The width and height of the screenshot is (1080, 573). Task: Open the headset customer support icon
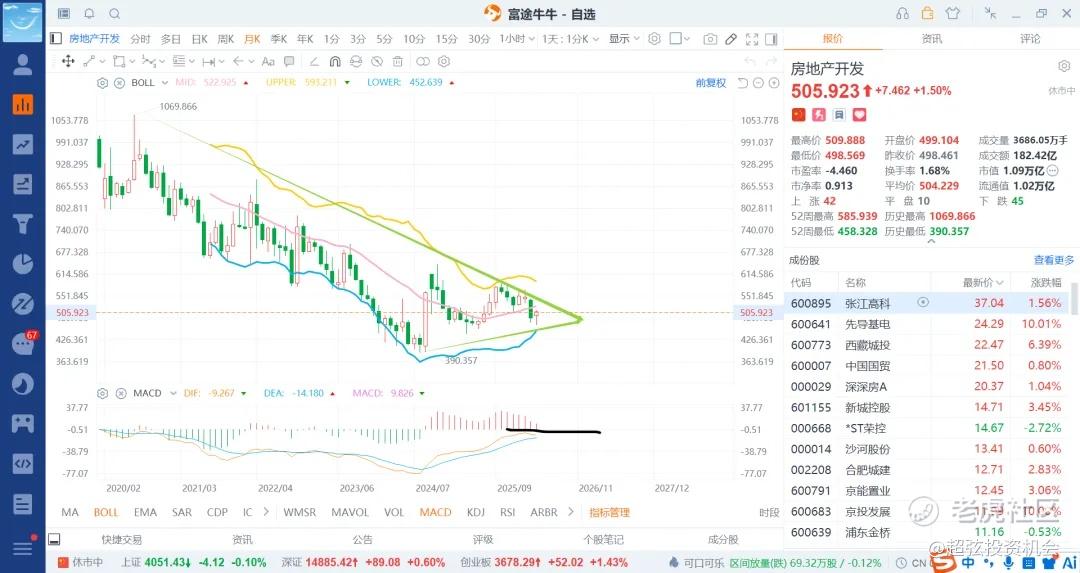click(902, 13)
